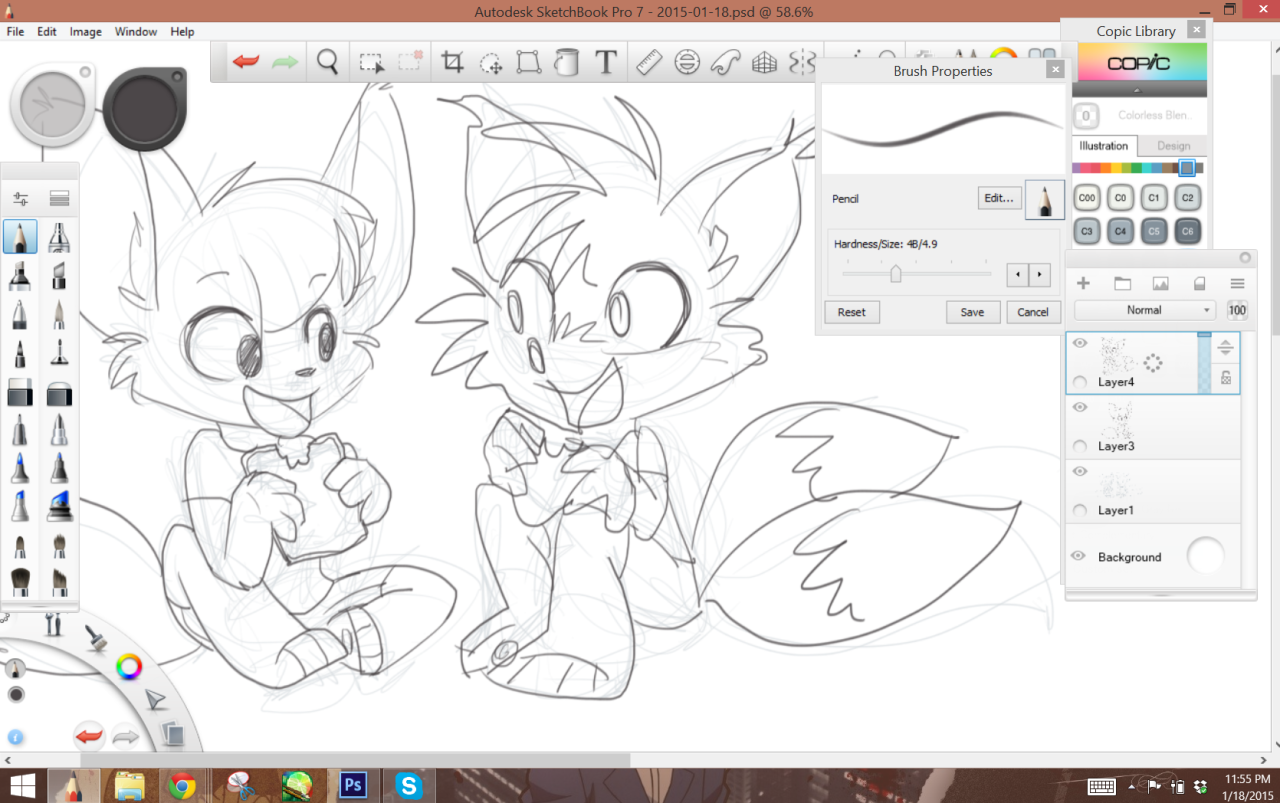
Task: Pick Copic color swatch C00
Action: pos(1088,198)
